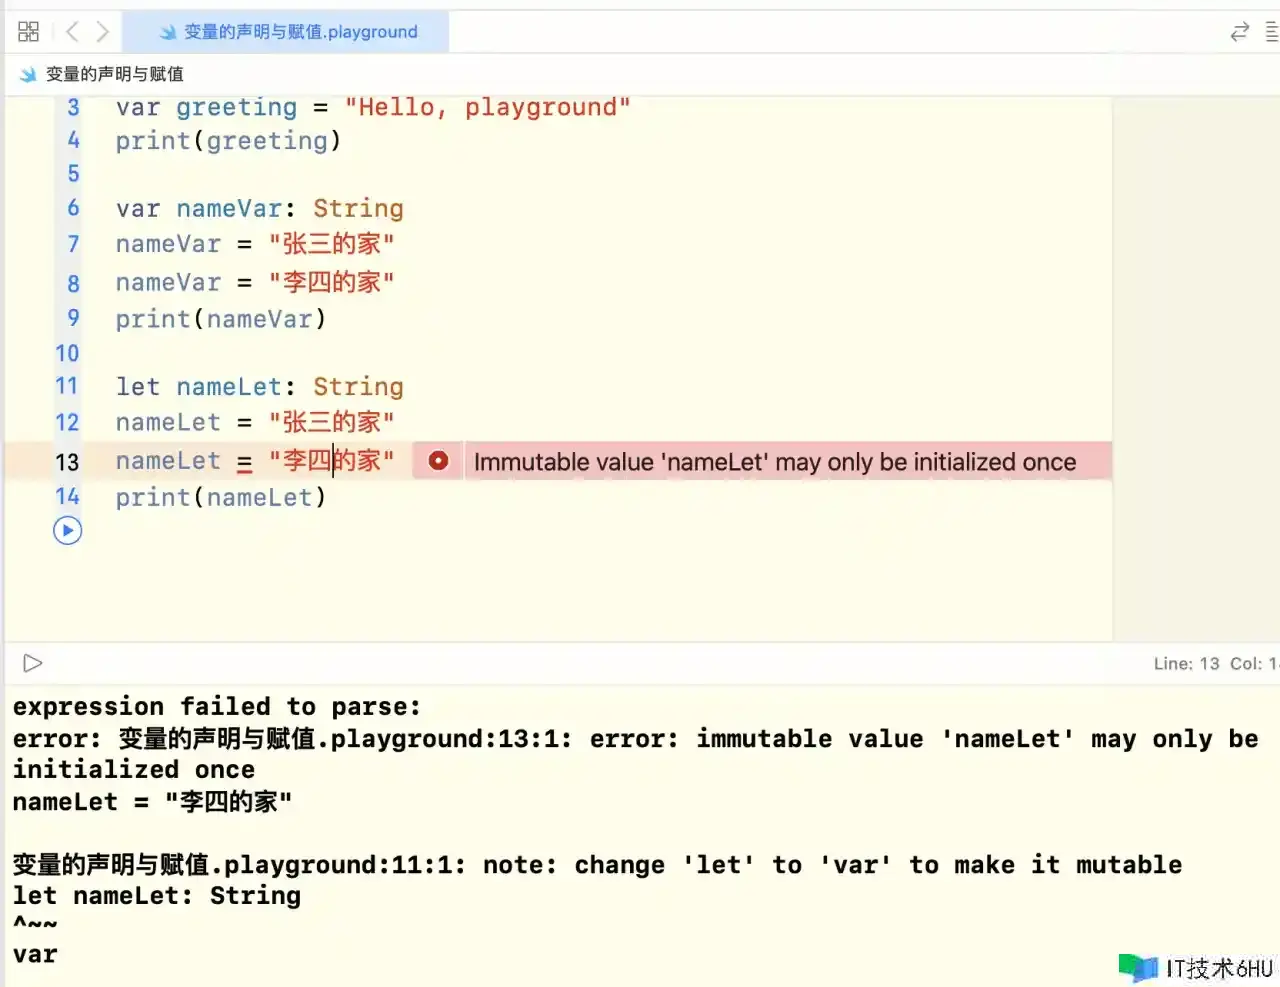Viewport: 1280px width, 987px height.
Task: Click the red error icon on line 13
Action: [x=438, y=461]
